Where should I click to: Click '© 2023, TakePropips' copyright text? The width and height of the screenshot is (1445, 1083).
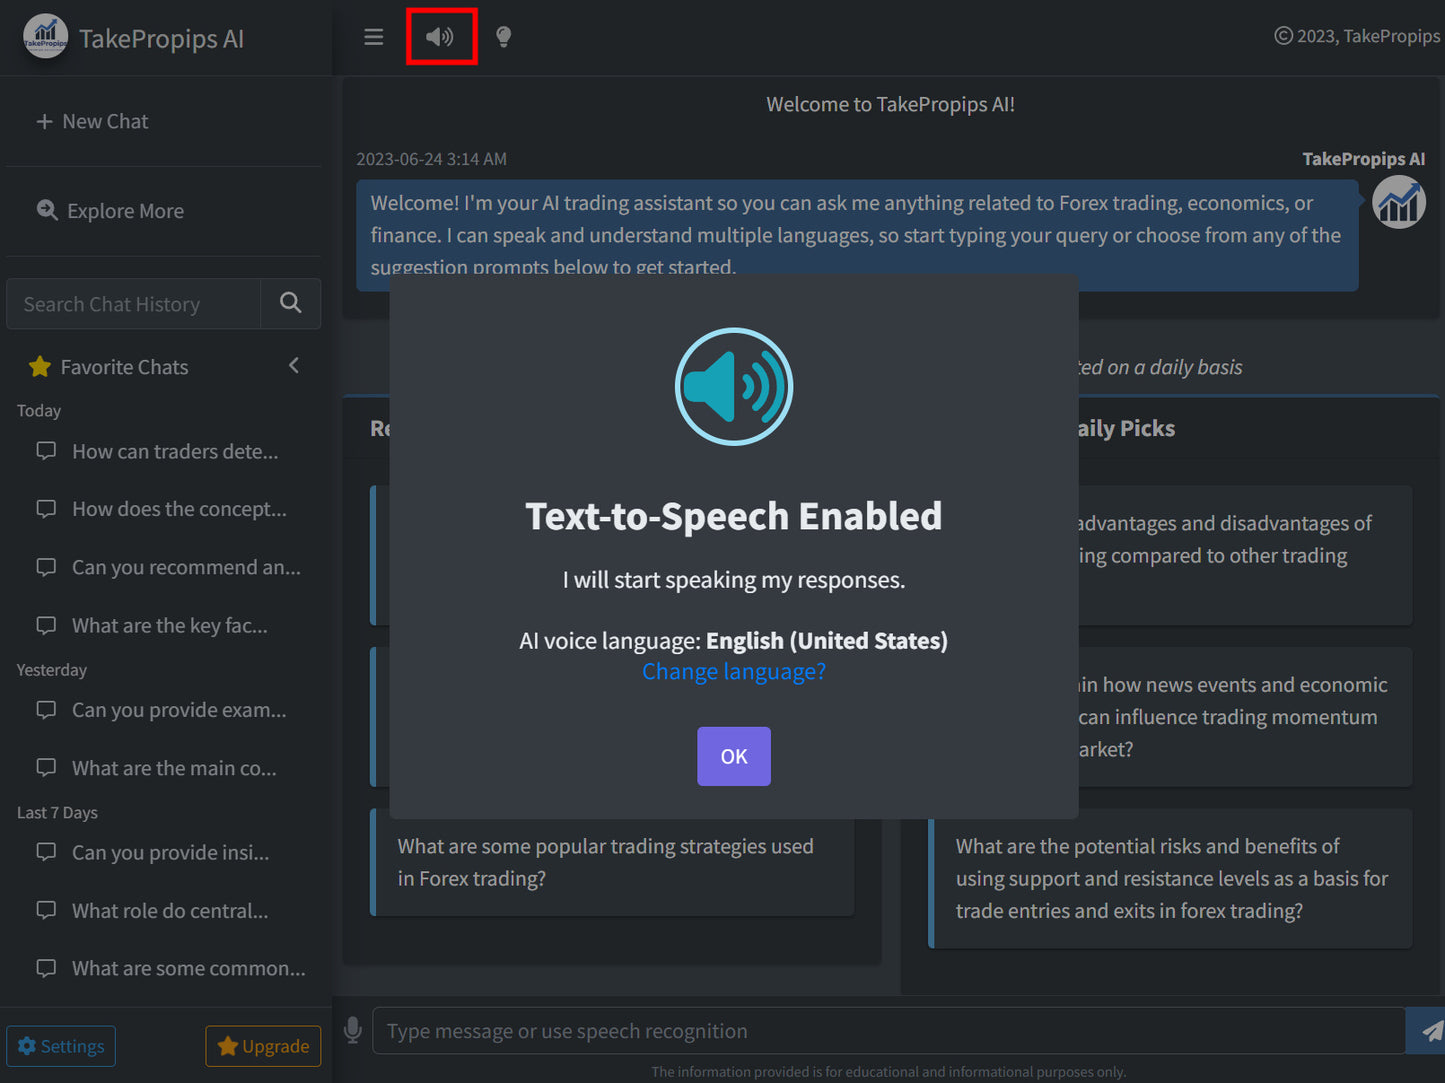[x=1358, y=36]
